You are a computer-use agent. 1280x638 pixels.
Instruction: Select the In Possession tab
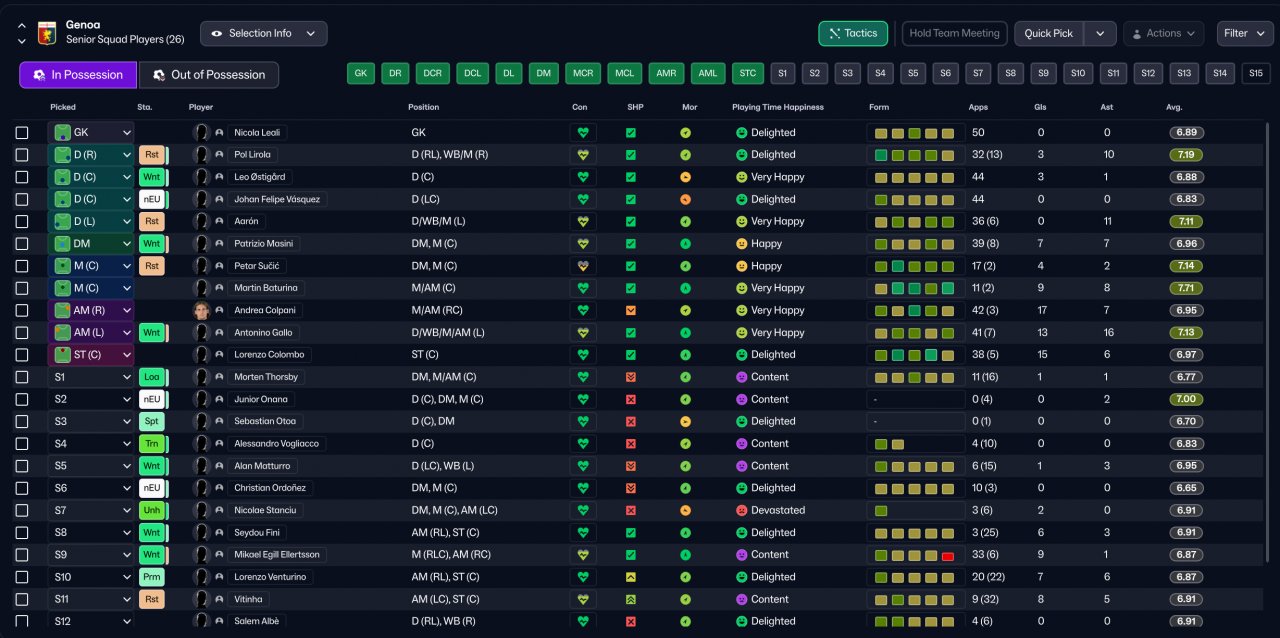[x=78, y=75]
